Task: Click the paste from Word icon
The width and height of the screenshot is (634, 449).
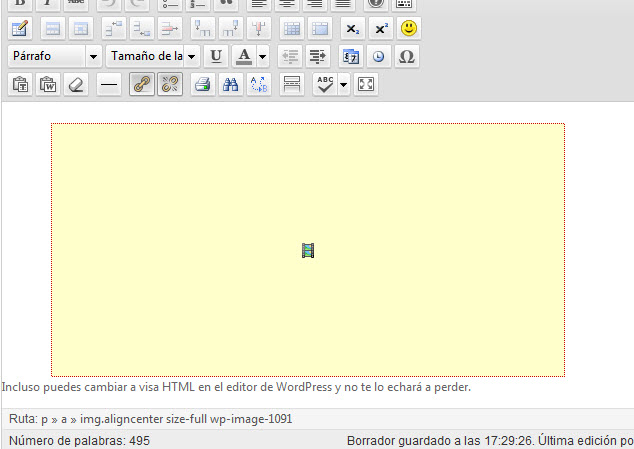Action: click(x=48, y=85)
